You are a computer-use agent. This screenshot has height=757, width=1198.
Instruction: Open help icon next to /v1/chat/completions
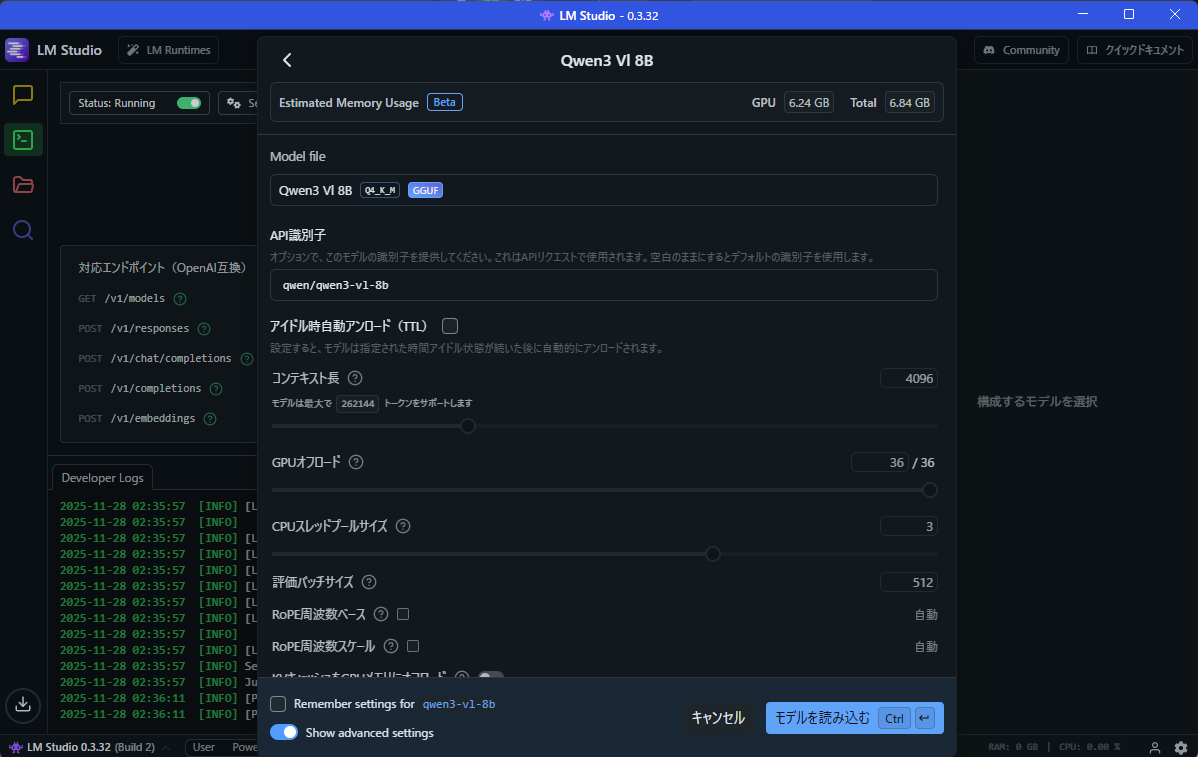(247, 359)
